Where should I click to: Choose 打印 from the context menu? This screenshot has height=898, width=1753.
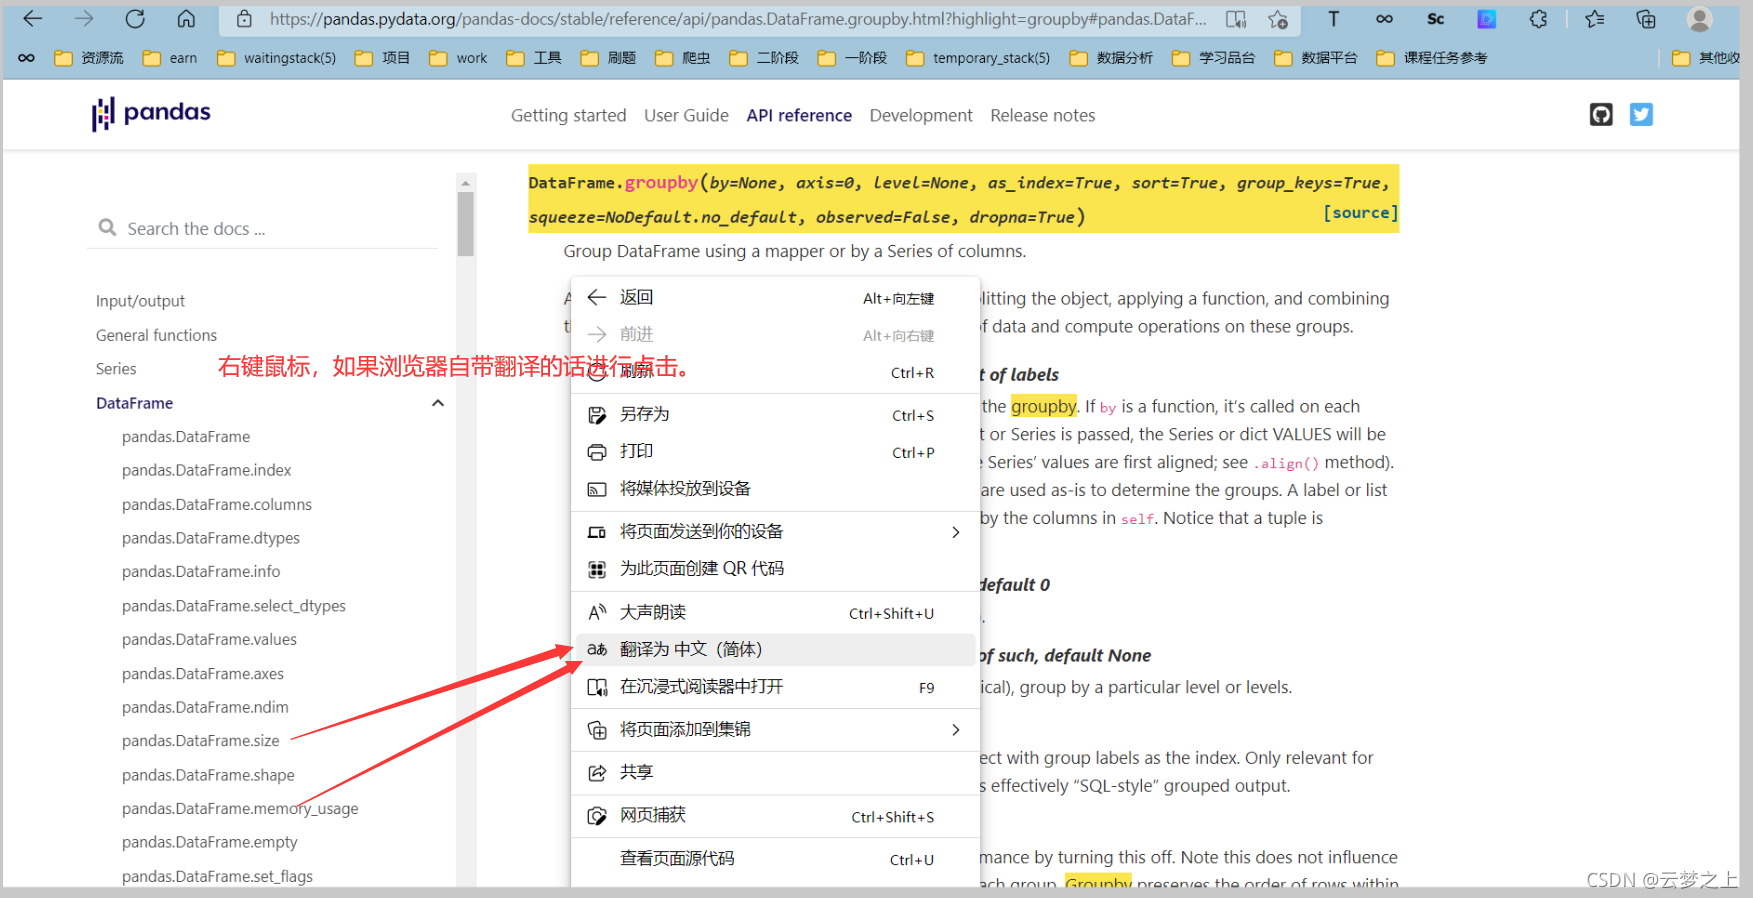pyautogui.click(x=775, y=451)
